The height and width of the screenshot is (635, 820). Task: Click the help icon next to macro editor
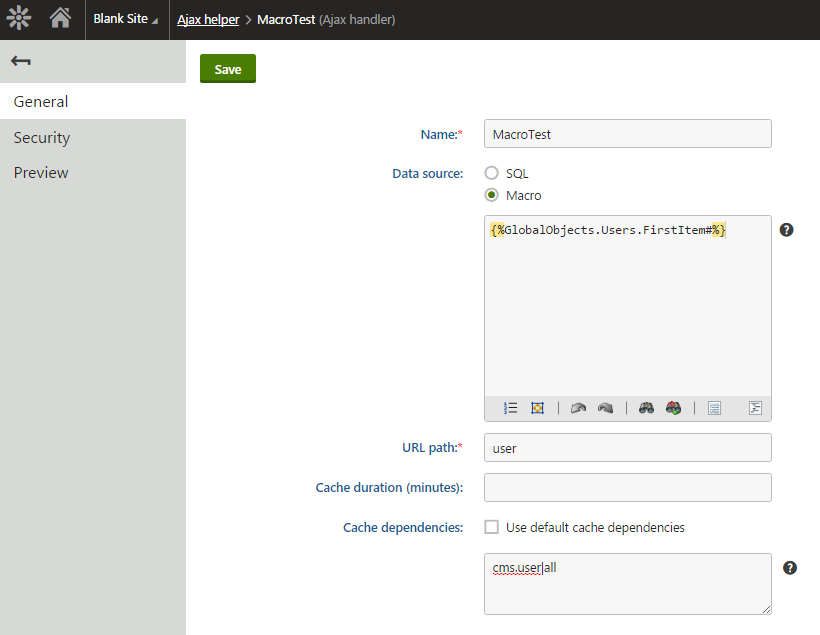(786, 230)
